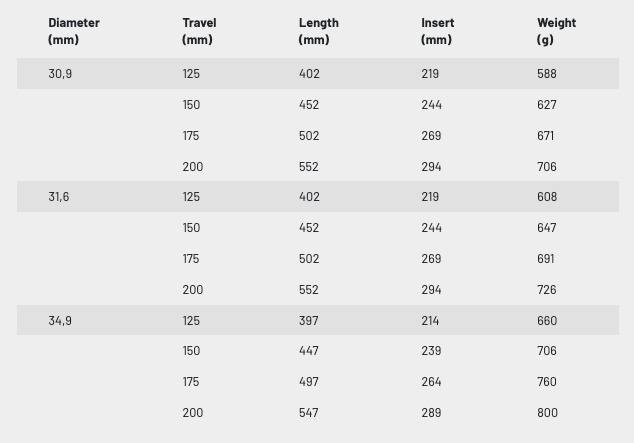Click the 660 weight value
This screenshot has height=443, width=634.
pyautogui.click(x=547, y=321)
